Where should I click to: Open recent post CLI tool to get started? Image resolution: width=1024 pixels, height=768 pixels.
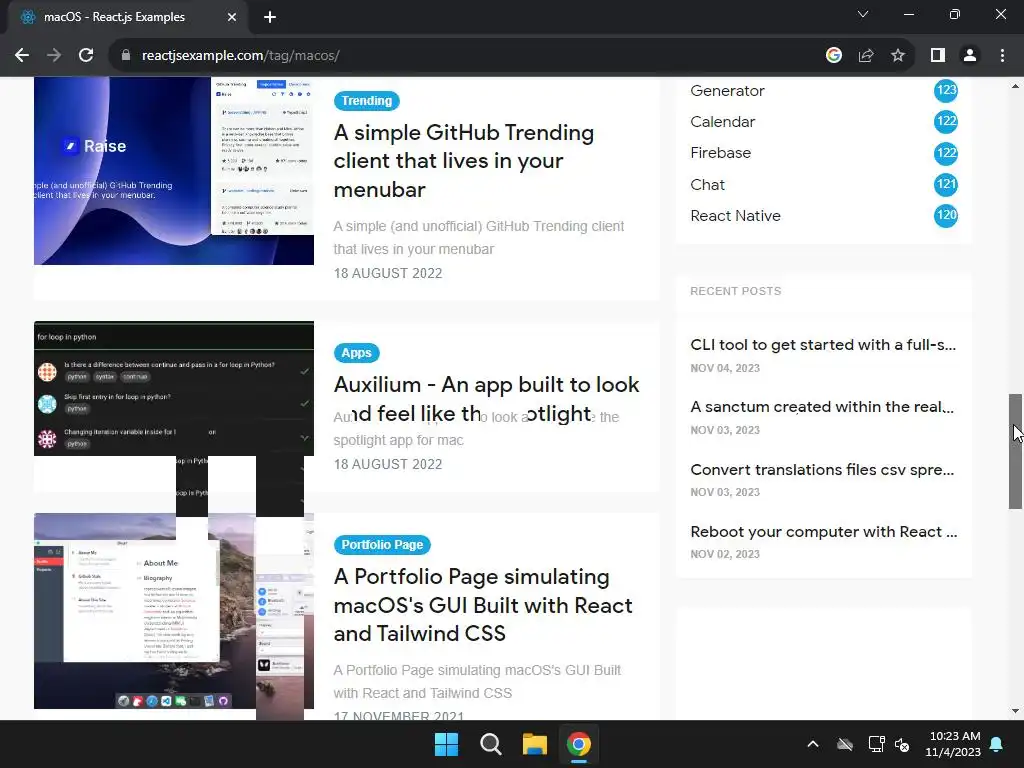823,345
